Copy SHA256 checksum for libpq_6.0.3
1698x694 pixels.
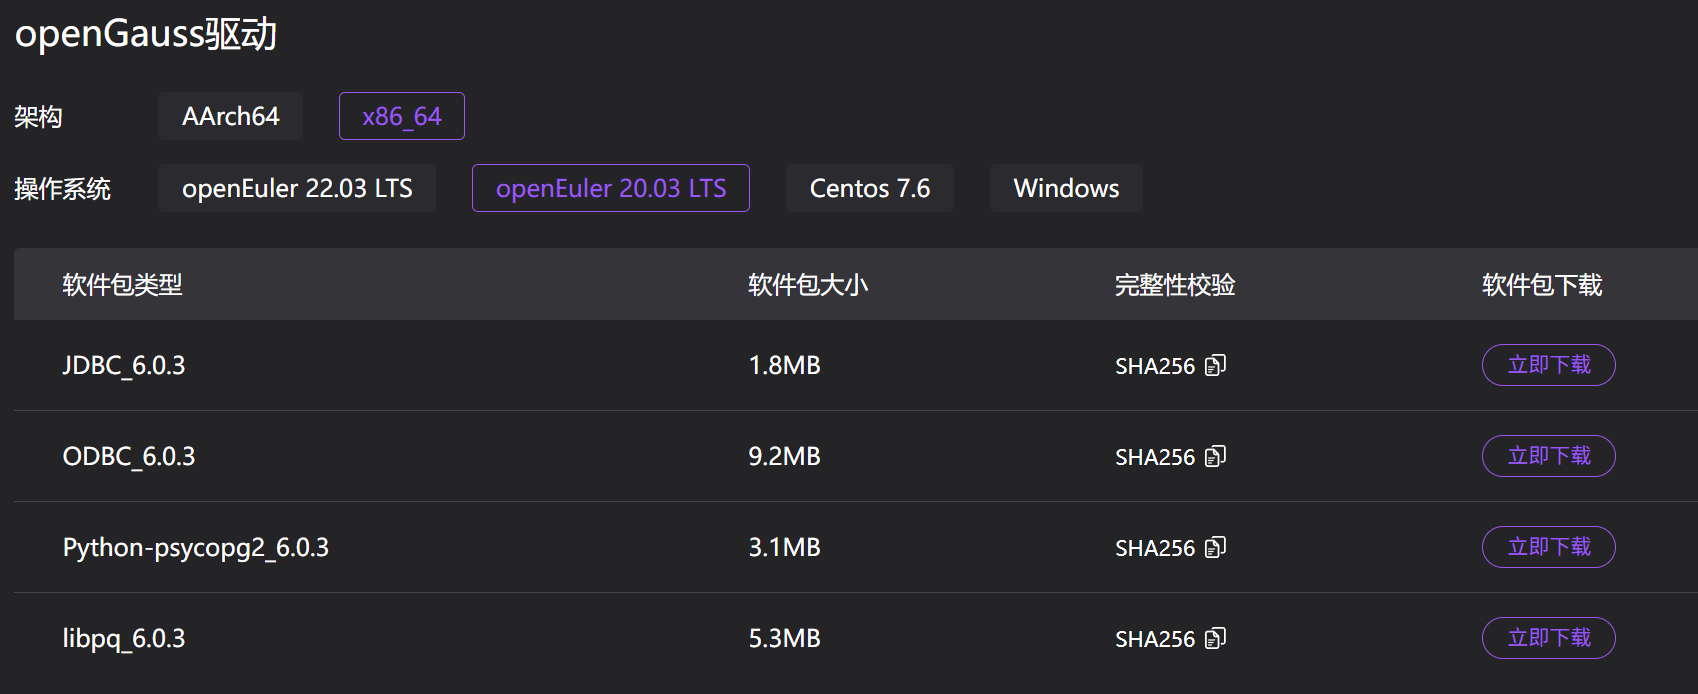pos(1215,639)
